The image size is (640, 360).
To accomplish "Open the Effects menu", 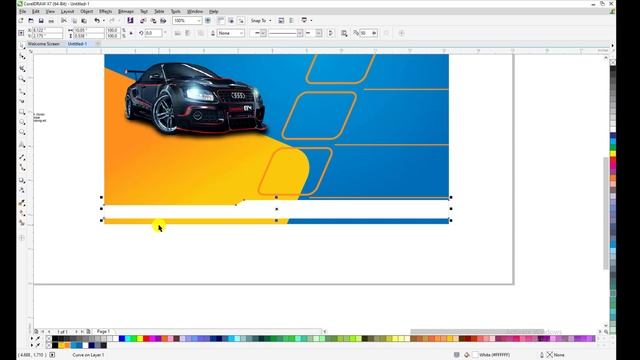I will 105,11.
